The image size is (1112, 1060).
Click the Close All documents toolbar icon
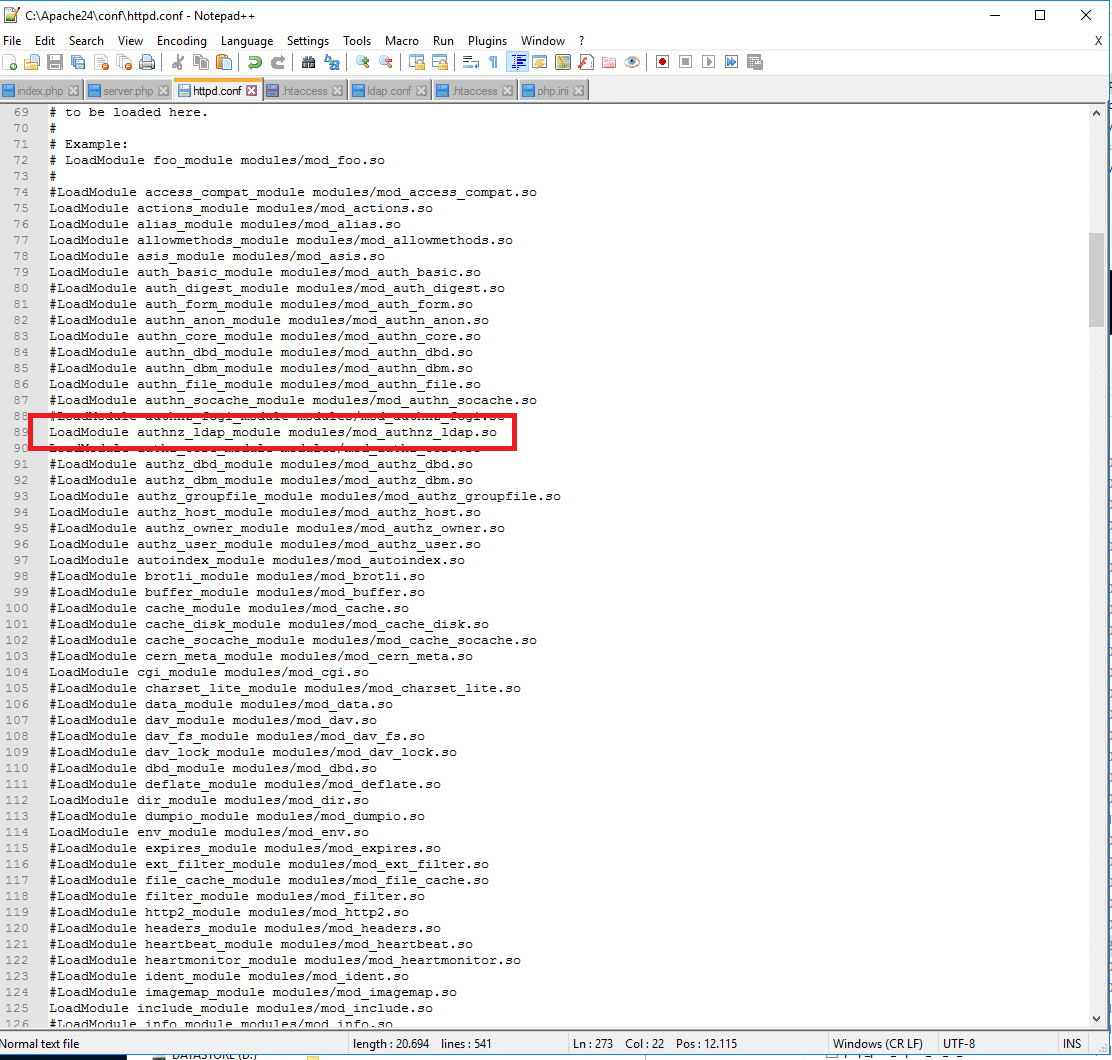click(124, 62)
